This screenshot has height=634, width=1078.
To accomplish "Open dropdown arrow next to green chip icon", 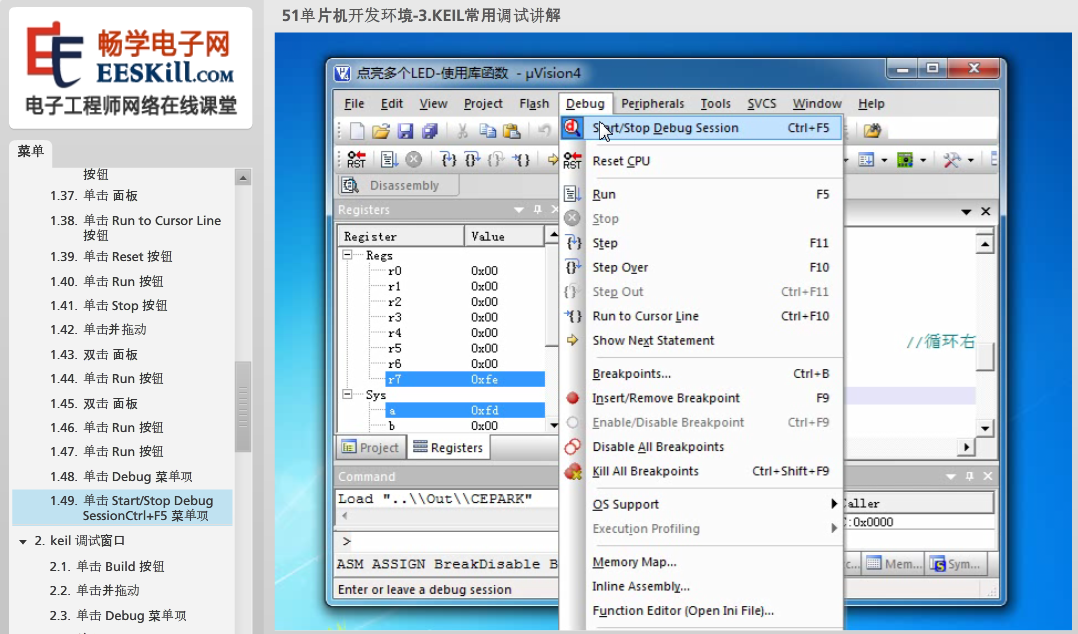I will click(923, 160).
